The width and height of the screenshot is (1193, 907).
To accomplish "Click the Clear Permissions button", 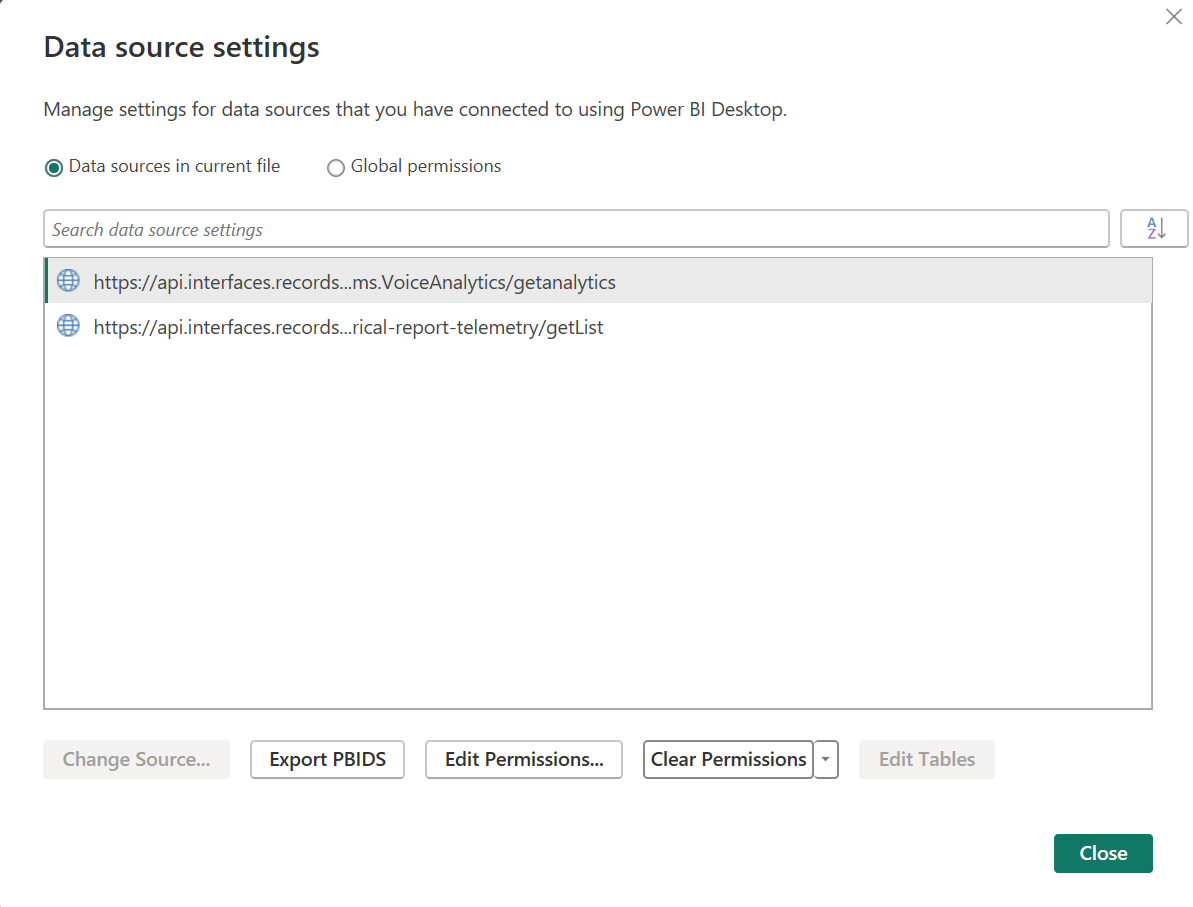I will [727, 759].
